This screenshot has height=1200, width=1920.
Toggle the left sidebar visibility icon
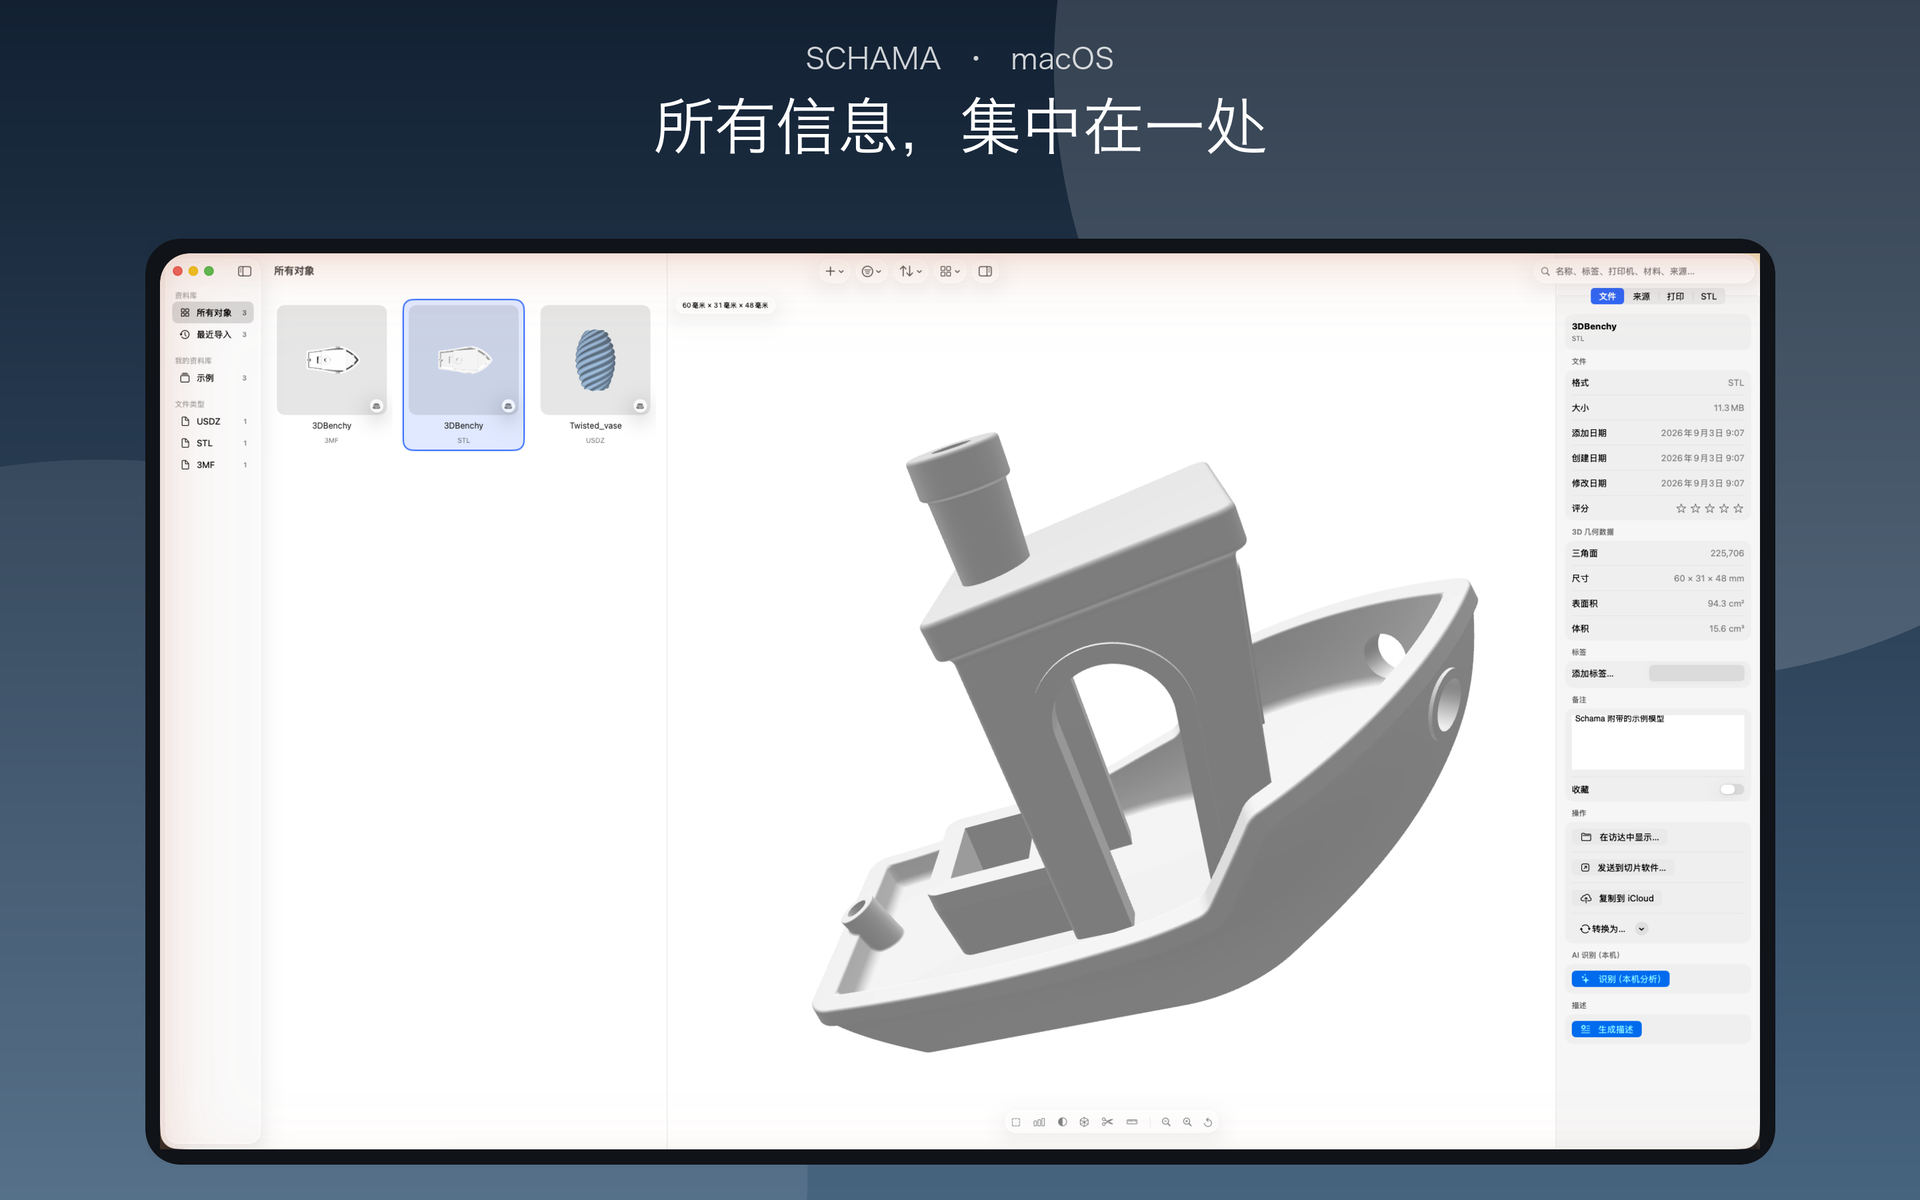point(244,271)
